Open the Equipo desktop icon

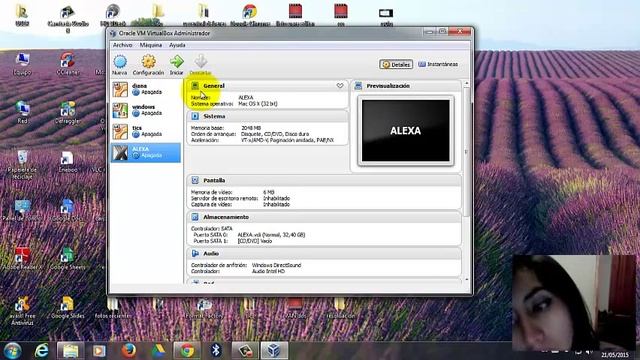[22, 64]
